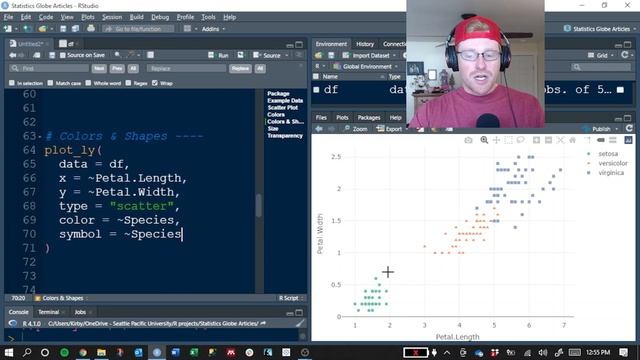Select the plotly Lasso Select tool
640x360 pixels.
click(520, 140)
